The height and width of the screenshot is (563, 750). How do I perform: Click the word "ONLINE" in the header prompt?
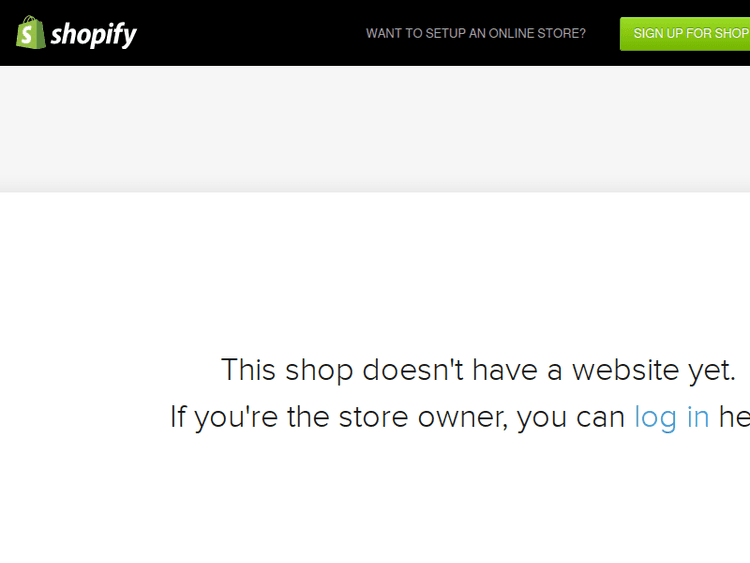(x=511, y=33)
